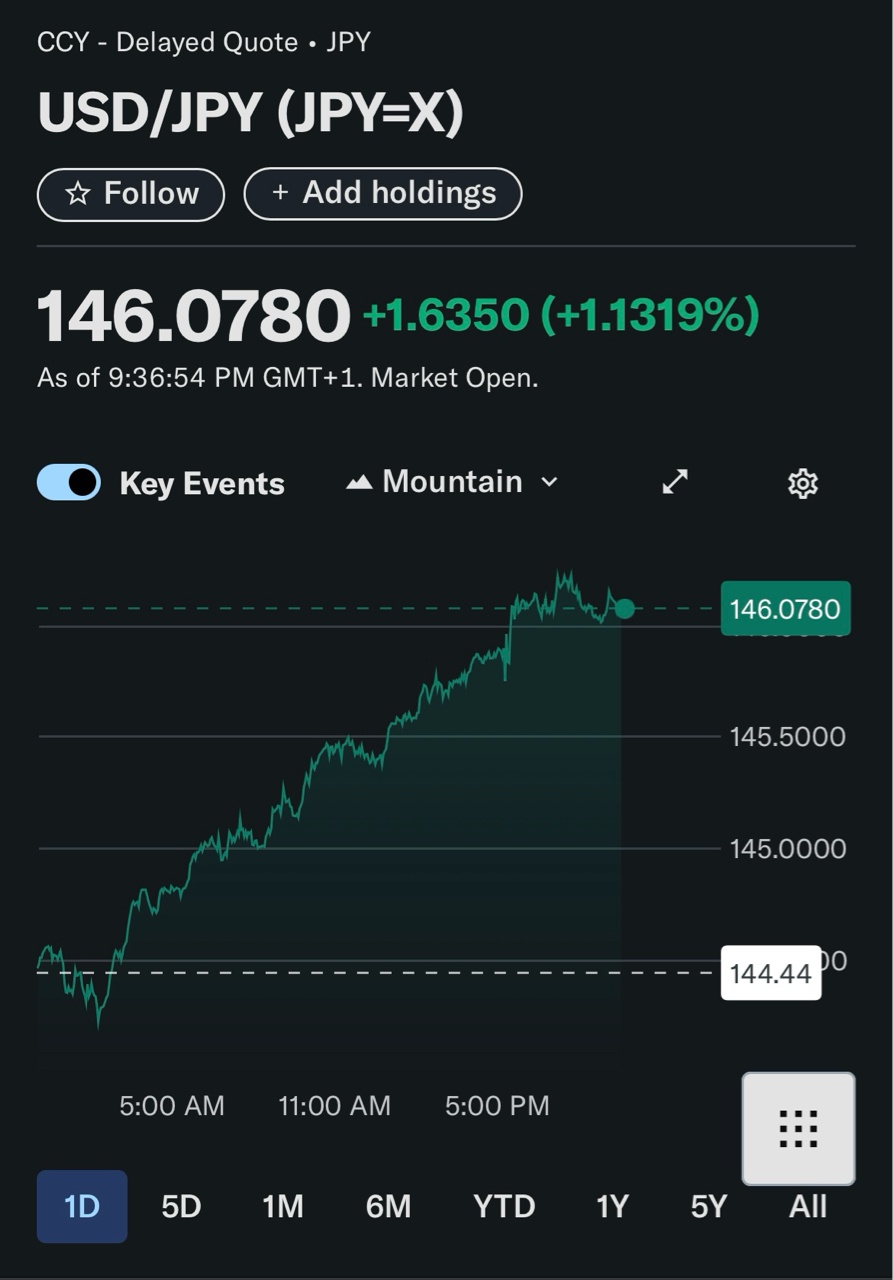Show the All time range
Viewport: 893px width, 1280px height.
click(807, 1206)
